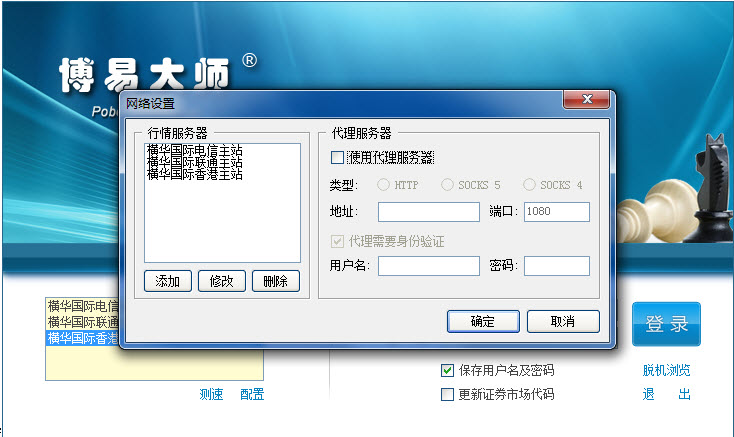Click the 用户名 proxy username field

(x=429, y=266)
